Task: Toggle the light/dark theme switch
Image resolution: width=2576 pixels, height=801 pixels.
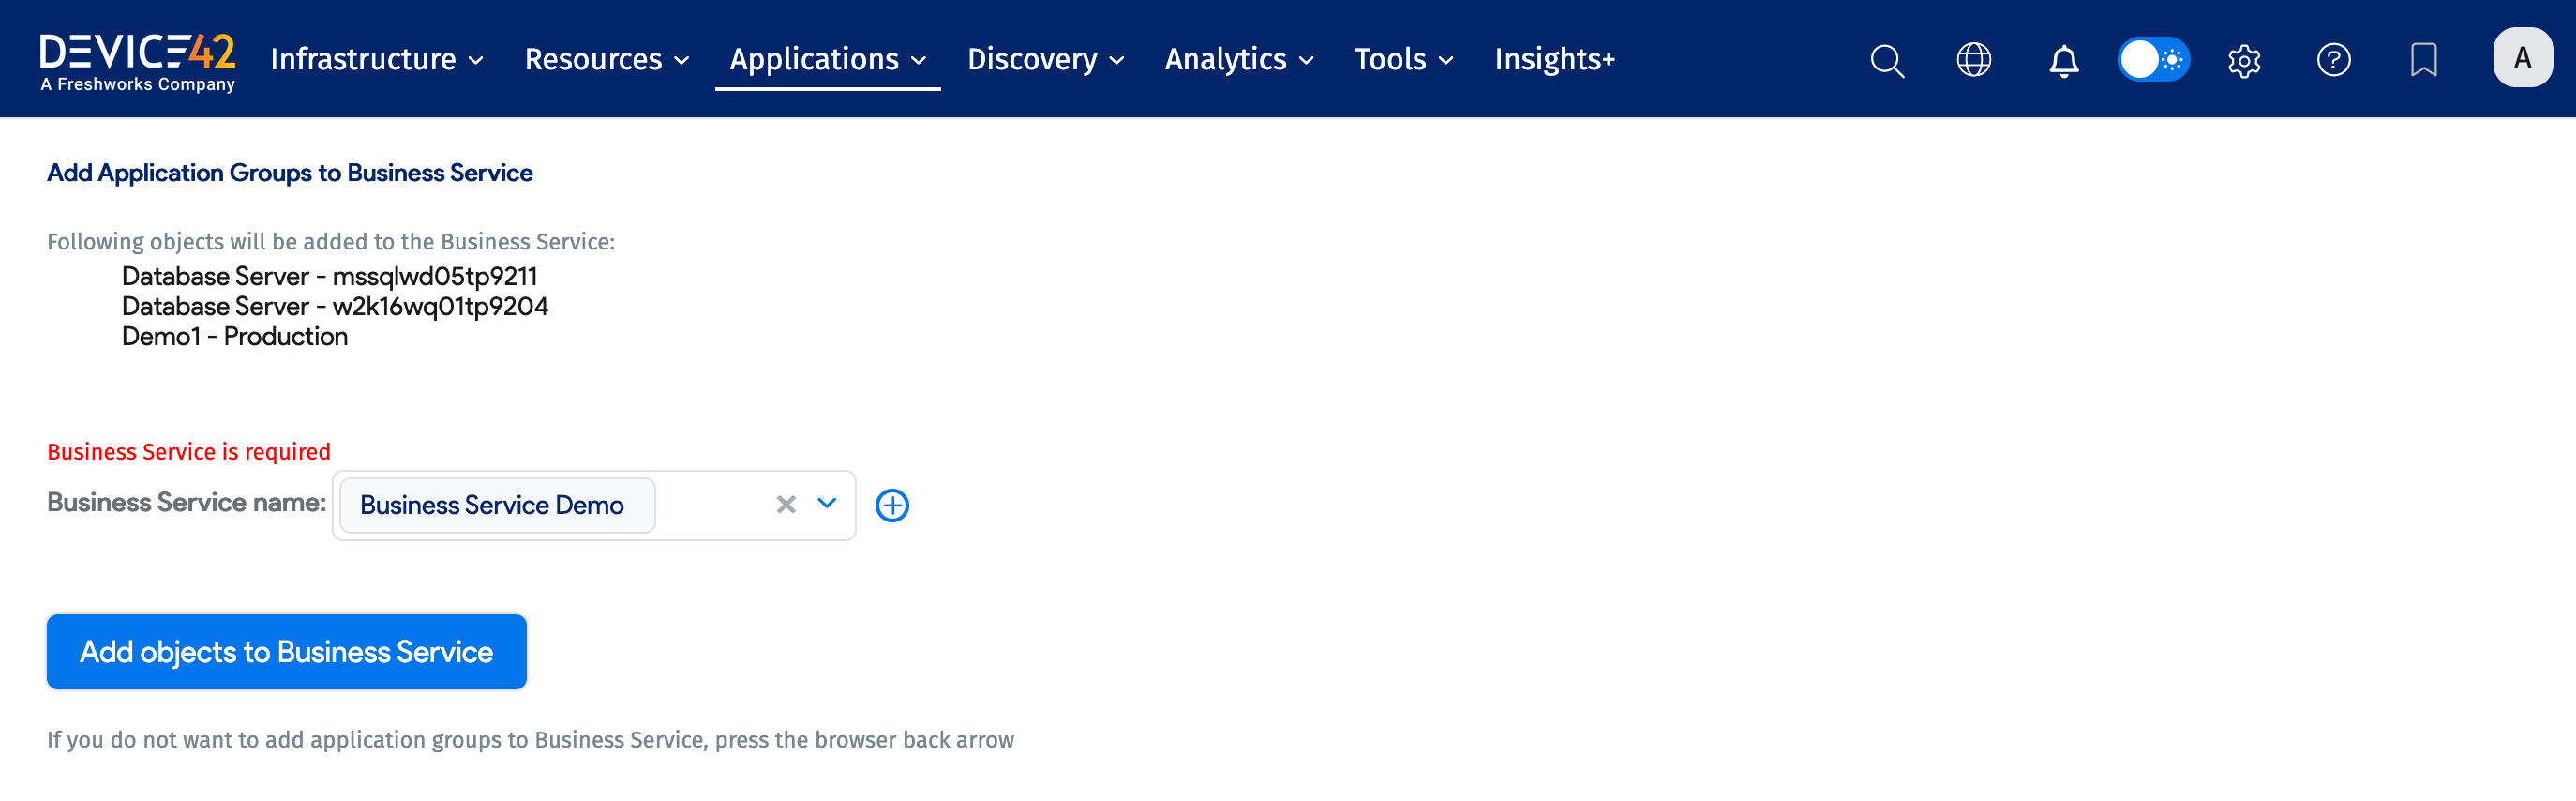Action: 2153,60
